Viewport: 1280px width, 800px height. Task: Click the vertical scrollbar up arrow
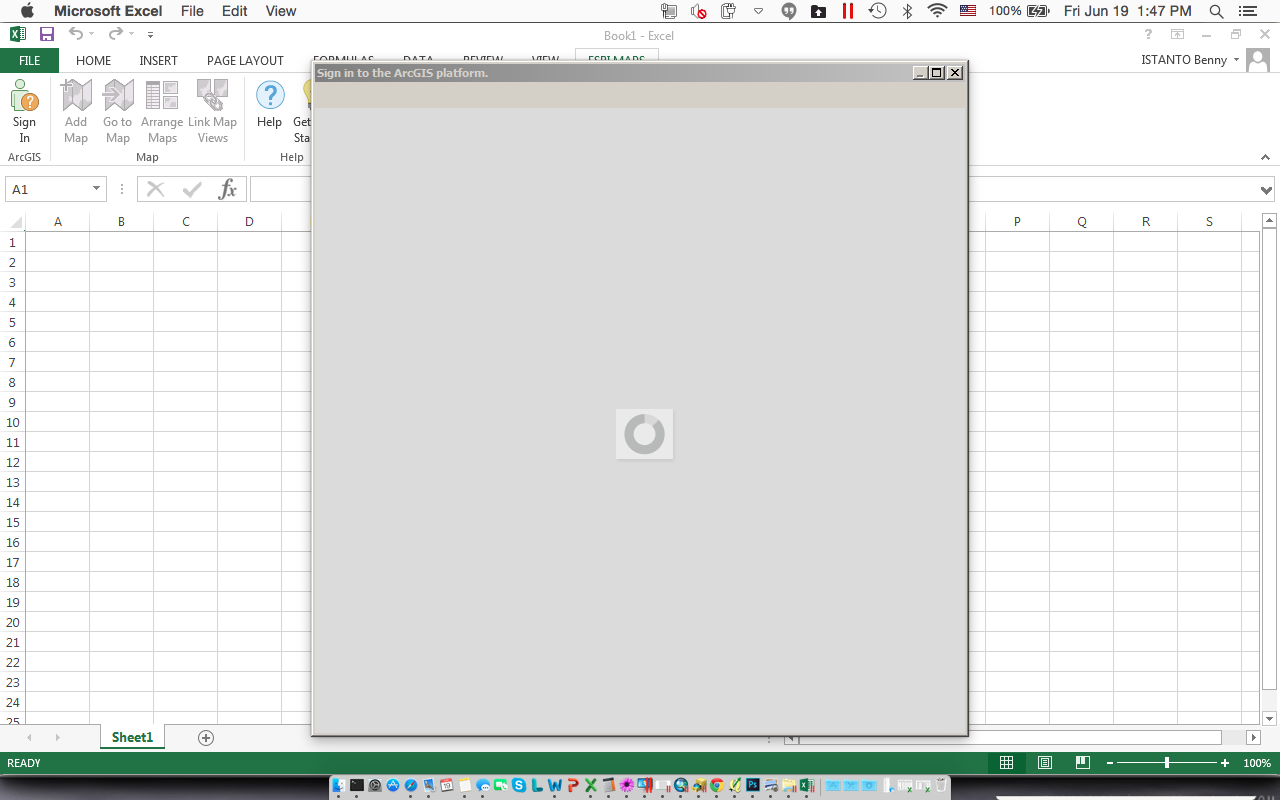pyautogui.click(x=1270, y=221)
